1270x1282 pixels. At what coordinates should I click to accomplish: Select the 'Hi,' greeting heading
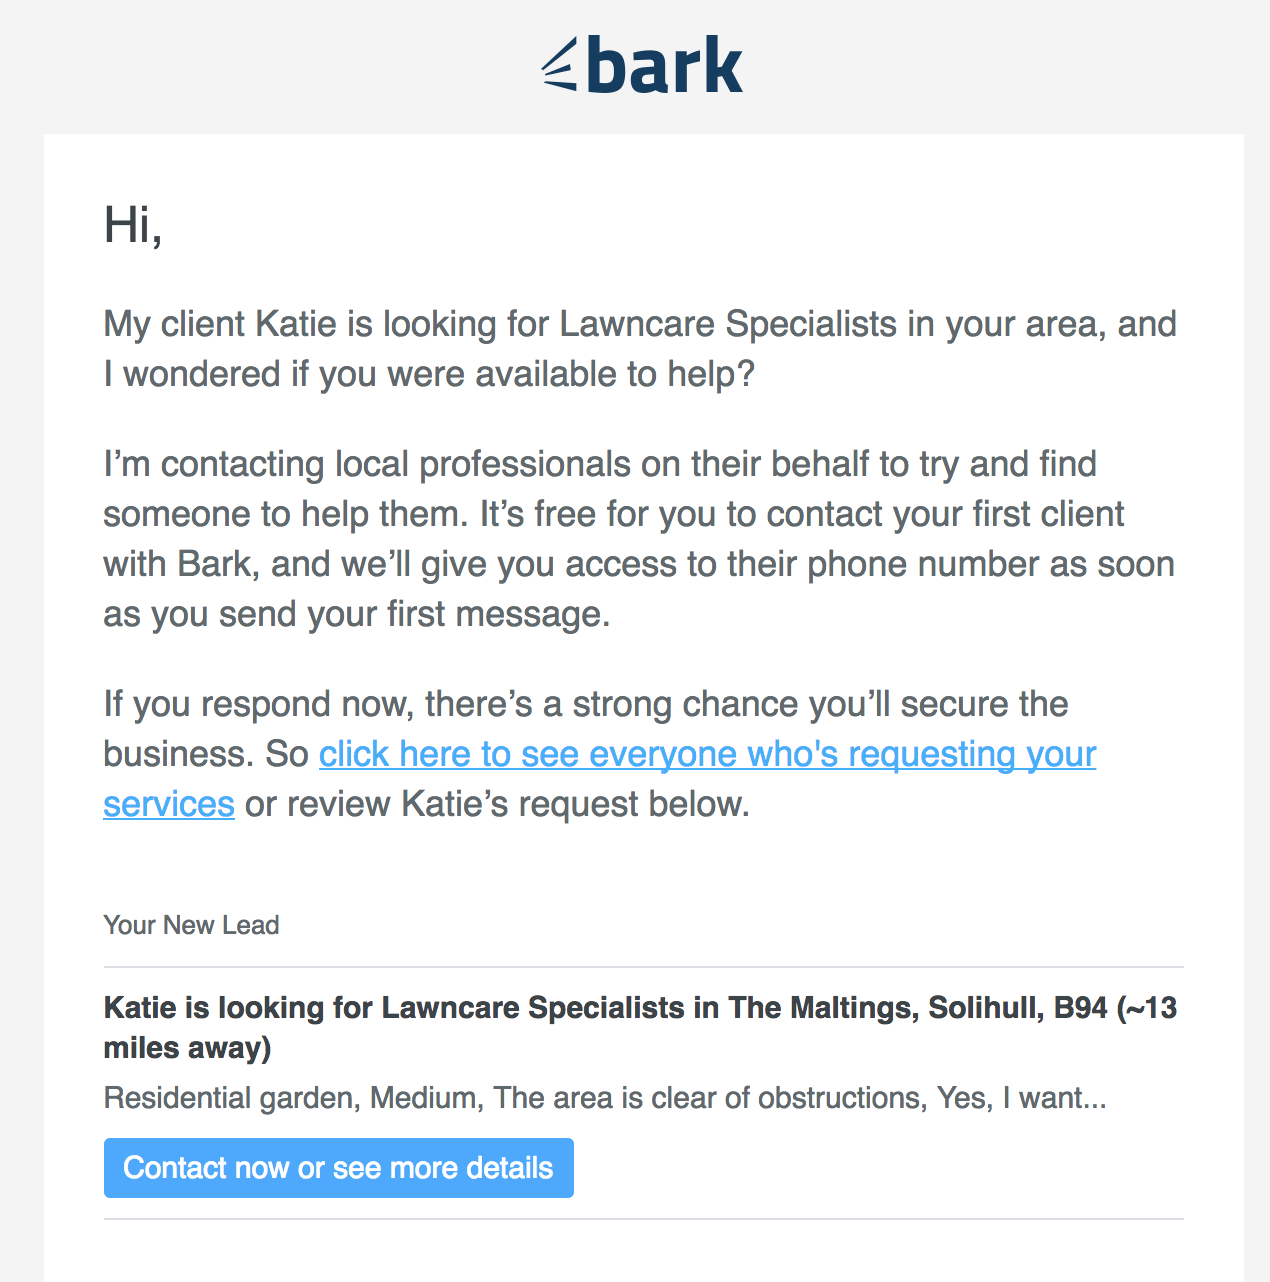pos(133,225)
